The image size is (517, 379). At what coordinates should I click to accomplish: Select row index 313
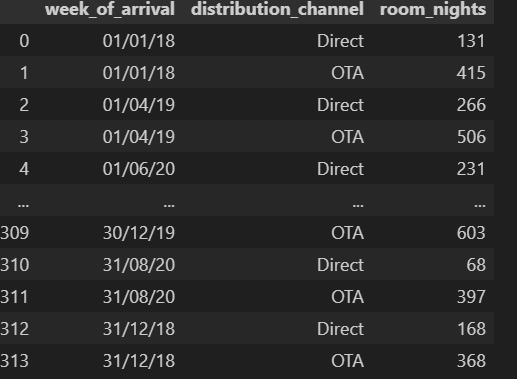click(15, 361)
